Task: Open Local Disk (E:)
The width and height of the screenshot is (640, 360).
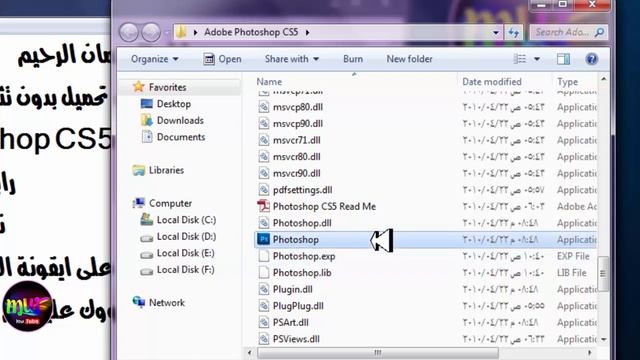Action: tap(185, 253)
